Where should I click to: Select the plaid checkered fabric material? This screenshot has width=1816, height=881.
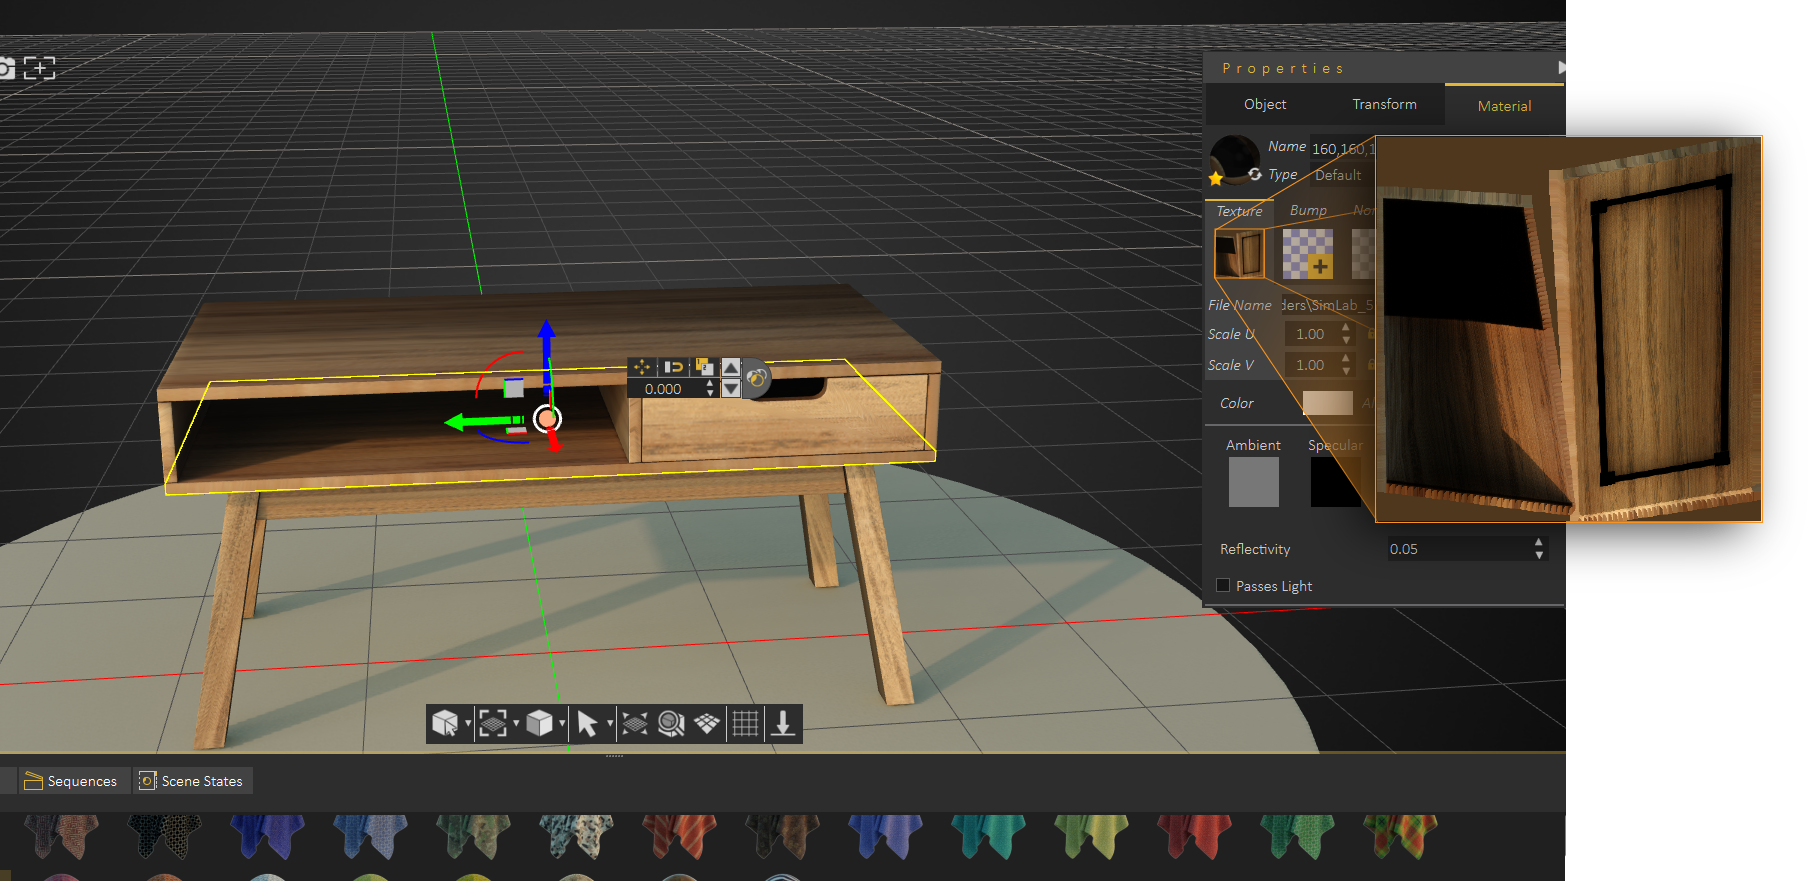pyautogui.click(x=1400, y=837)
